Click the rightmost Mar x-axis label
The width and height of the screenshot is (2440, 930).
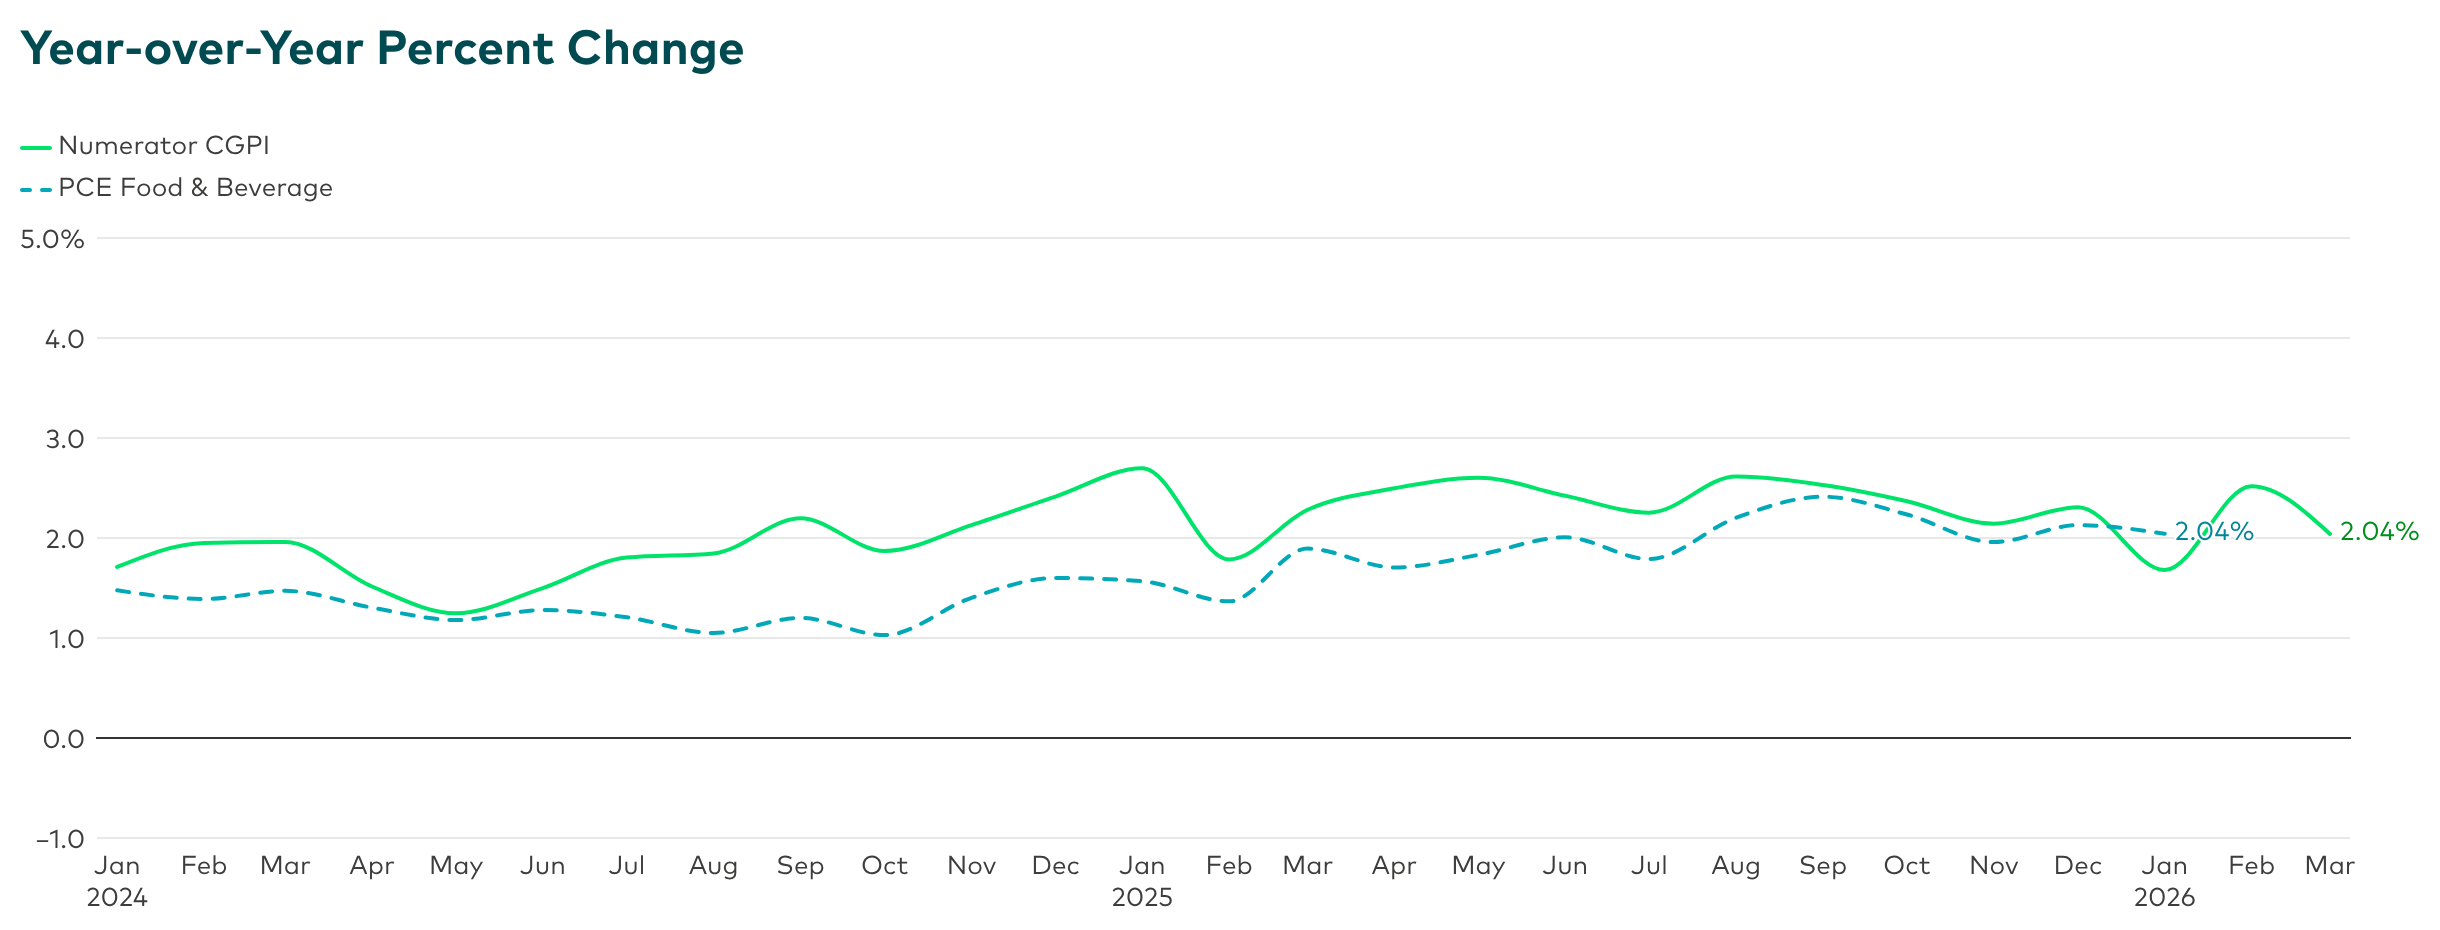[x=2329, y=866]
